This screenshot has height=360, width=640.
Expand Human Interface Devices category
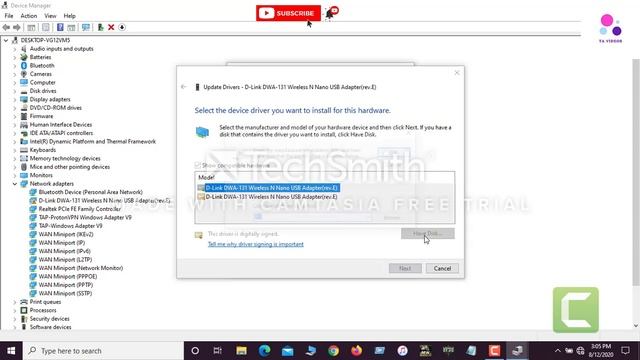(15, 125)
